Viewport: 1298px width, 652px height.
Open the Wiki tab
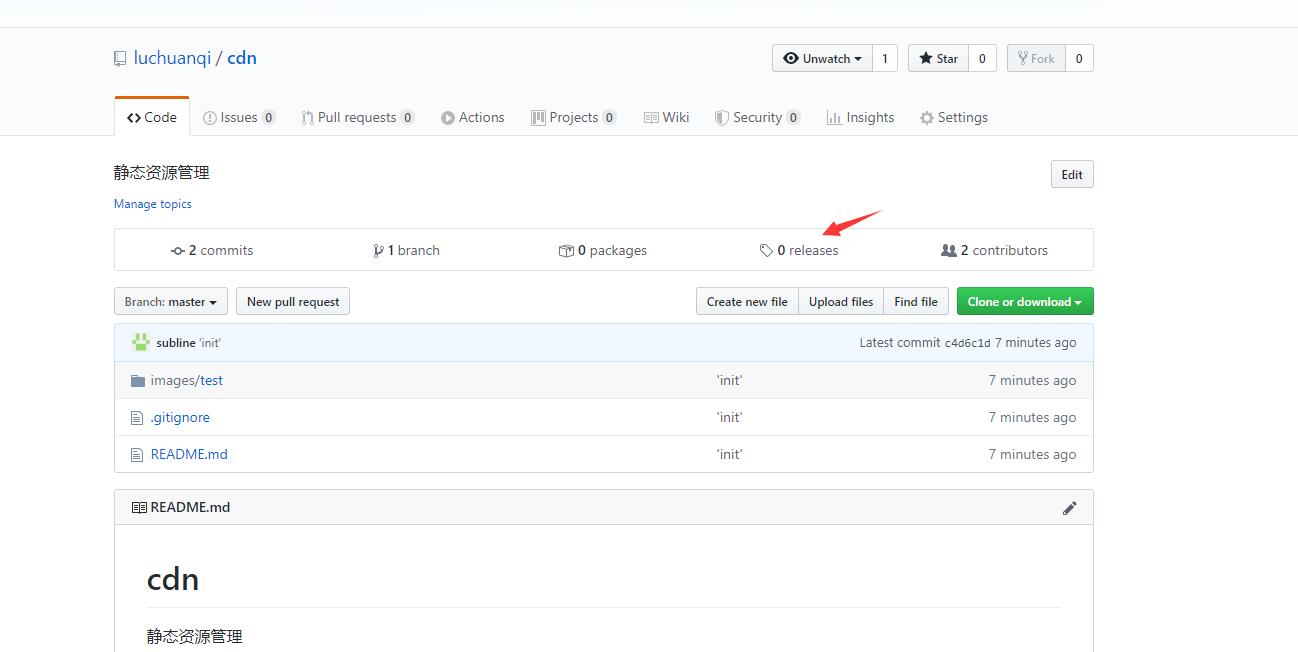click(x=667, y=117)
